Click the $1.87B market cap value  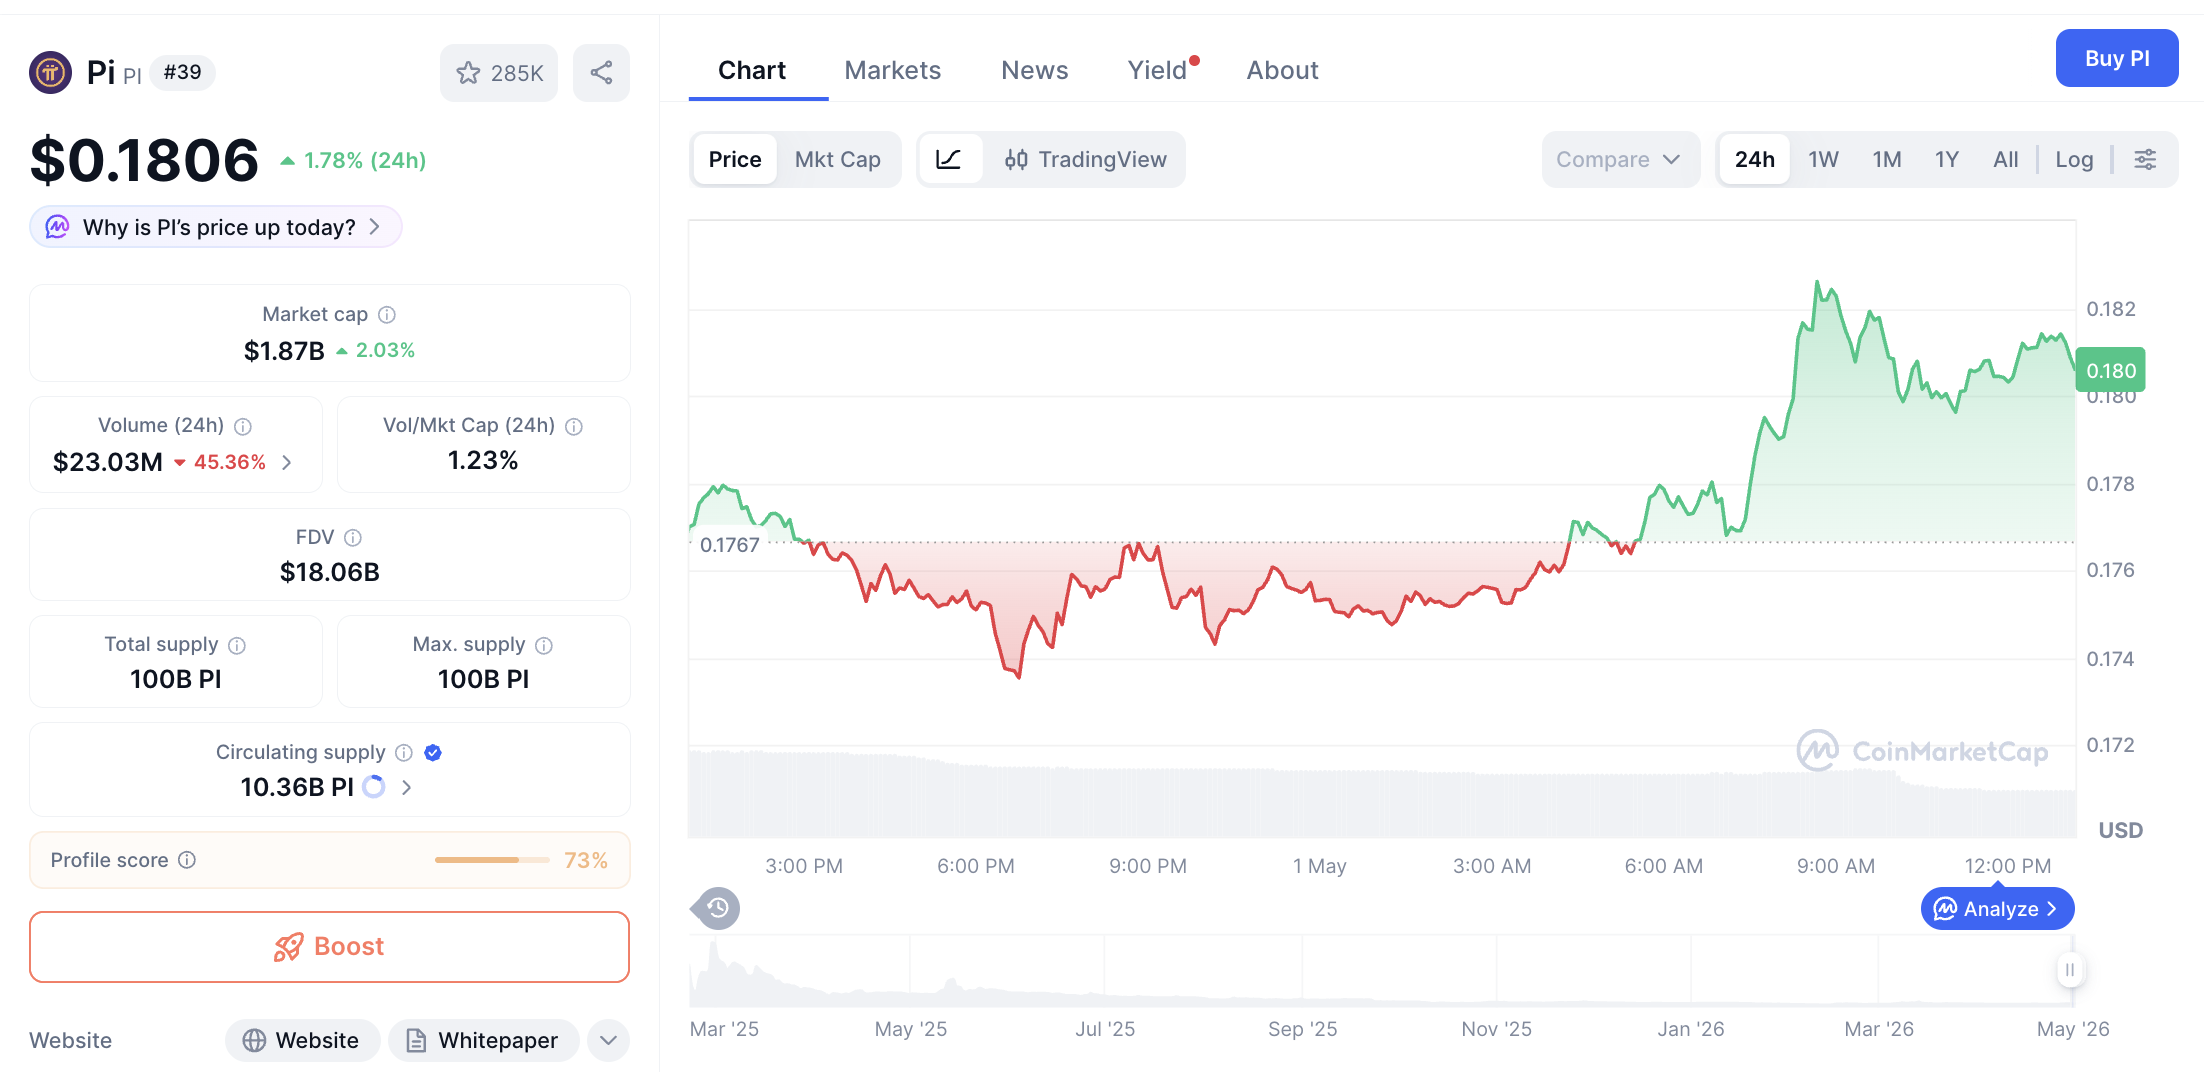(x=284, y=351)
